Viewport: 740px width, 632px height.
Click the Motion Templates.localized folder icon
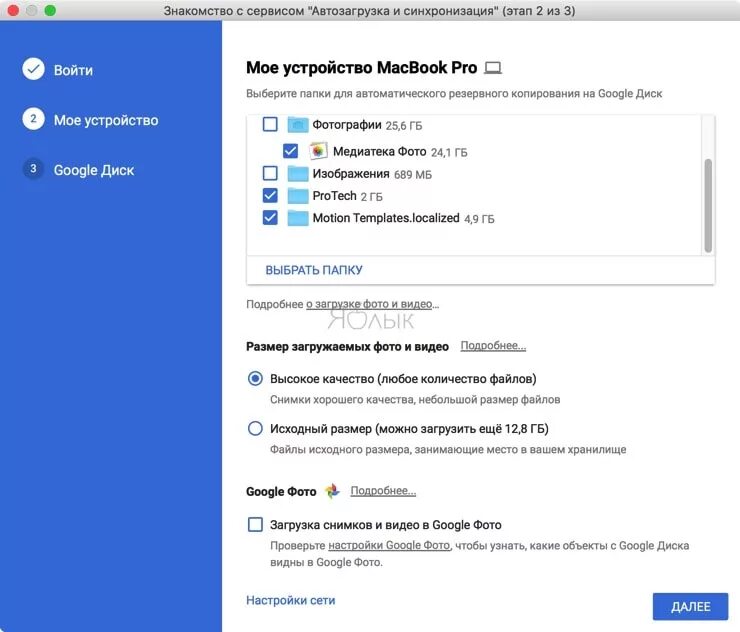click(x=298, y=218)
